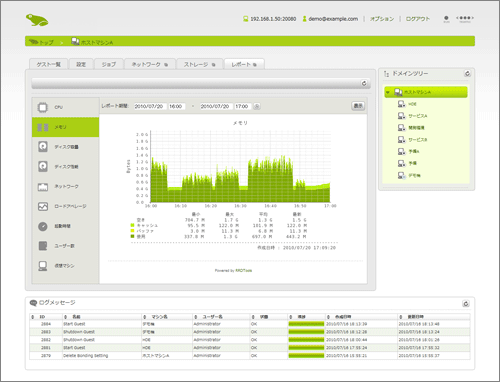Click サービスA guest icon in tree
The height and width of the screenshot is (382, 500).
[x=401, y=116]
